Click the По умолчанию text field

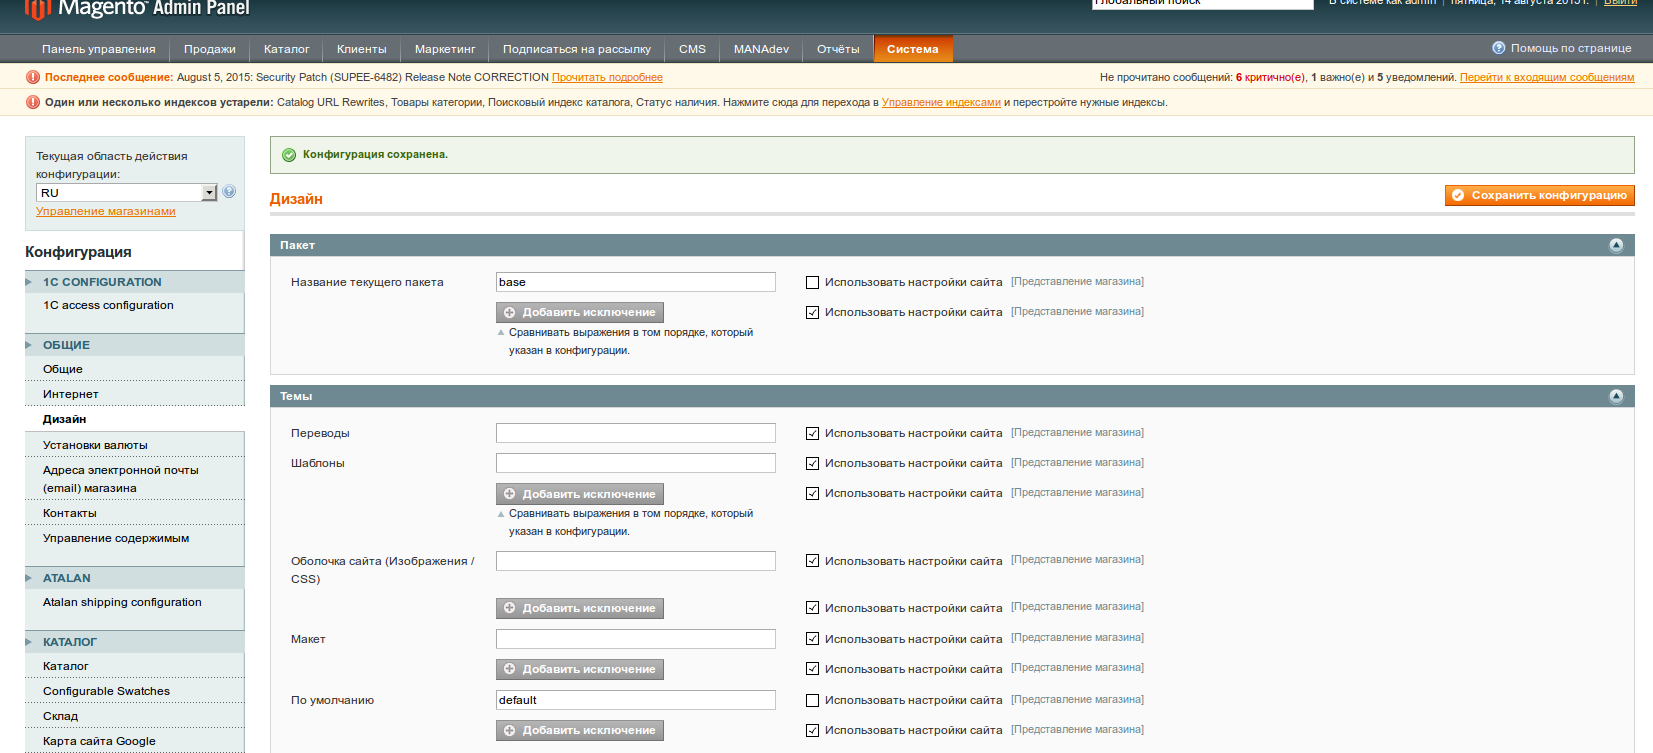pos(636,700)
